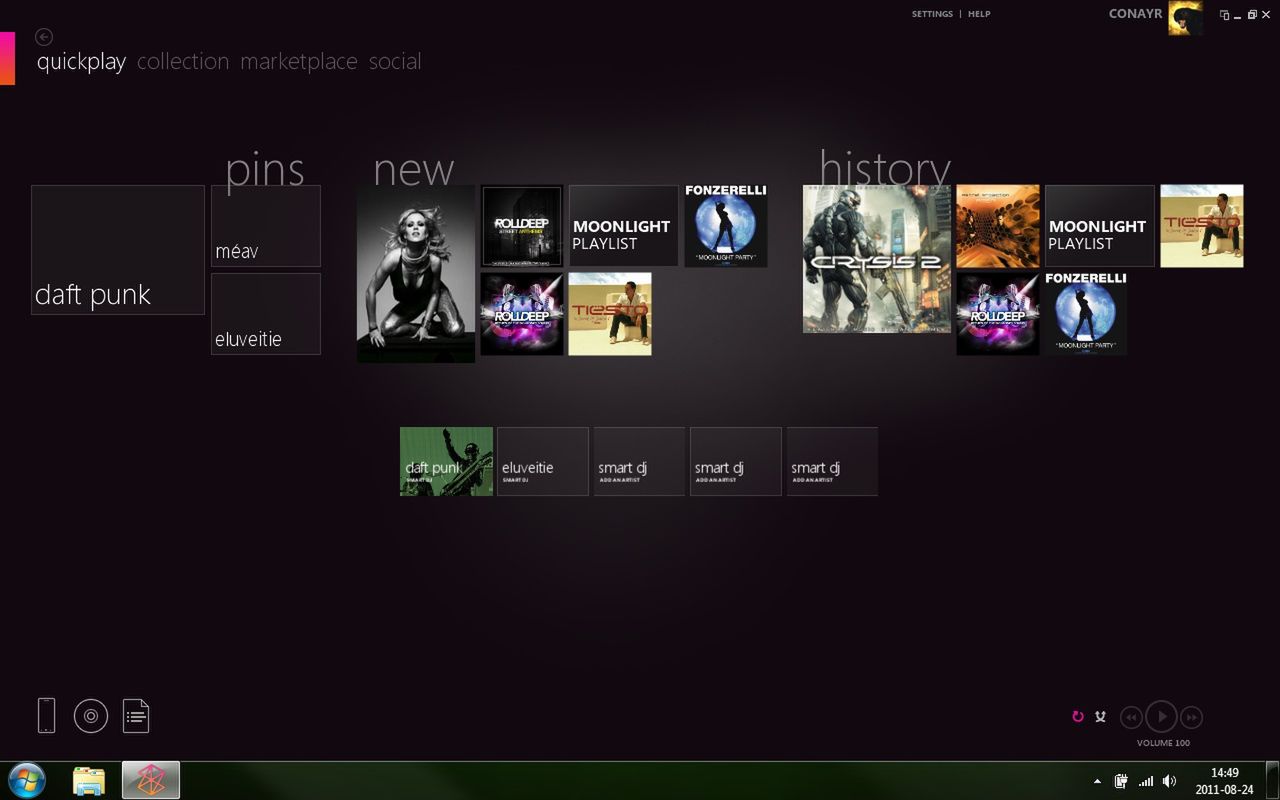Open the Windows Start menu
Image resolution: width=1280 pixels, height=800 pixels.
point(27,780)
